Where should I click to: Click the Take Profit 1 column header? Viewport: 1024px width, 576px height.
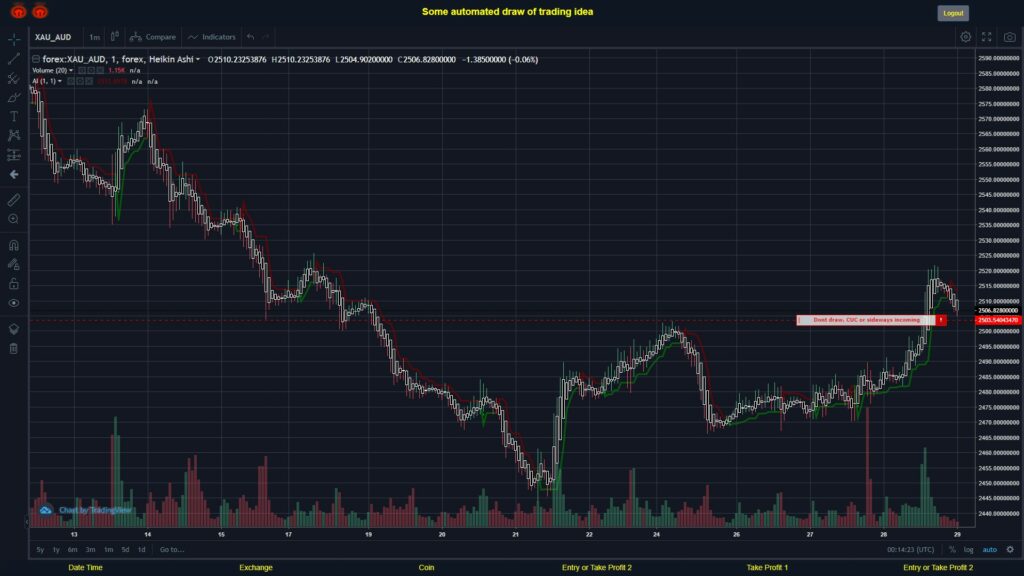pyautogui.click(x=767, y=568)
